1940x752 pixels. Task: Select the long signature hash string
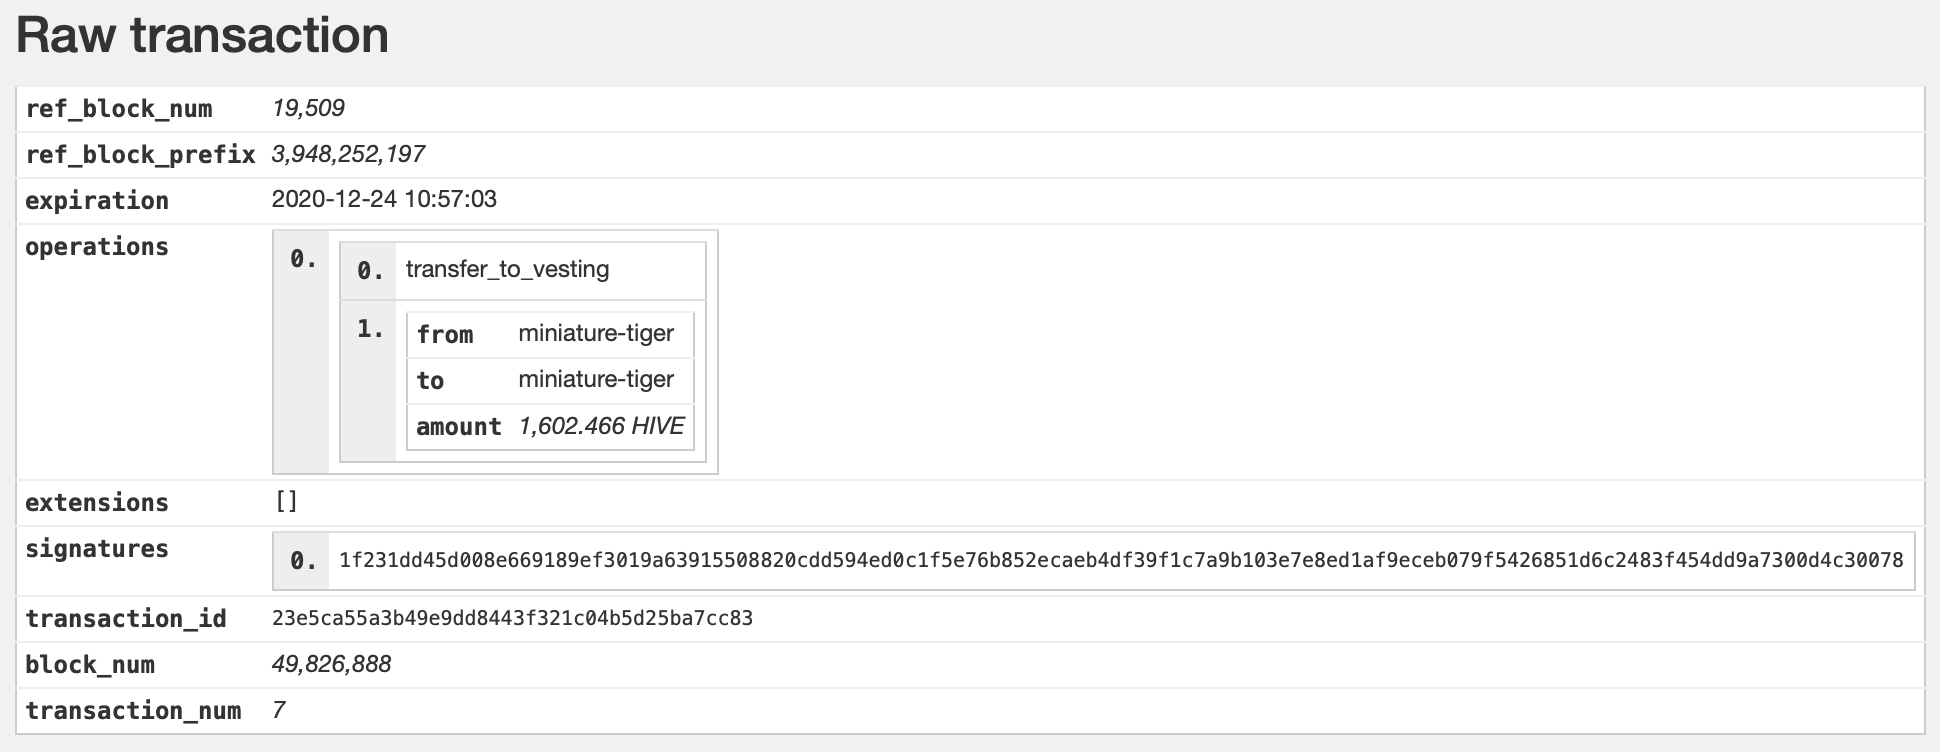point(1121,560)
